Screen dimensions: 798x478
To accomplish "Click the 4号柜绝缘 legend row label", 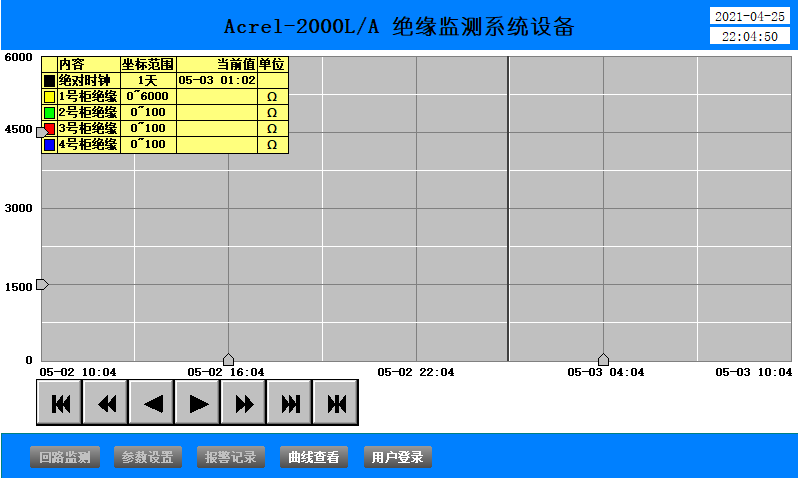I will [88, 145].
